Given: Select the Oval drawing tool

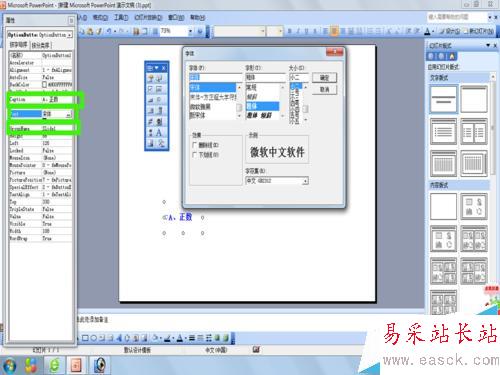Looking at the screenshot, I should [x=94, y=338].
